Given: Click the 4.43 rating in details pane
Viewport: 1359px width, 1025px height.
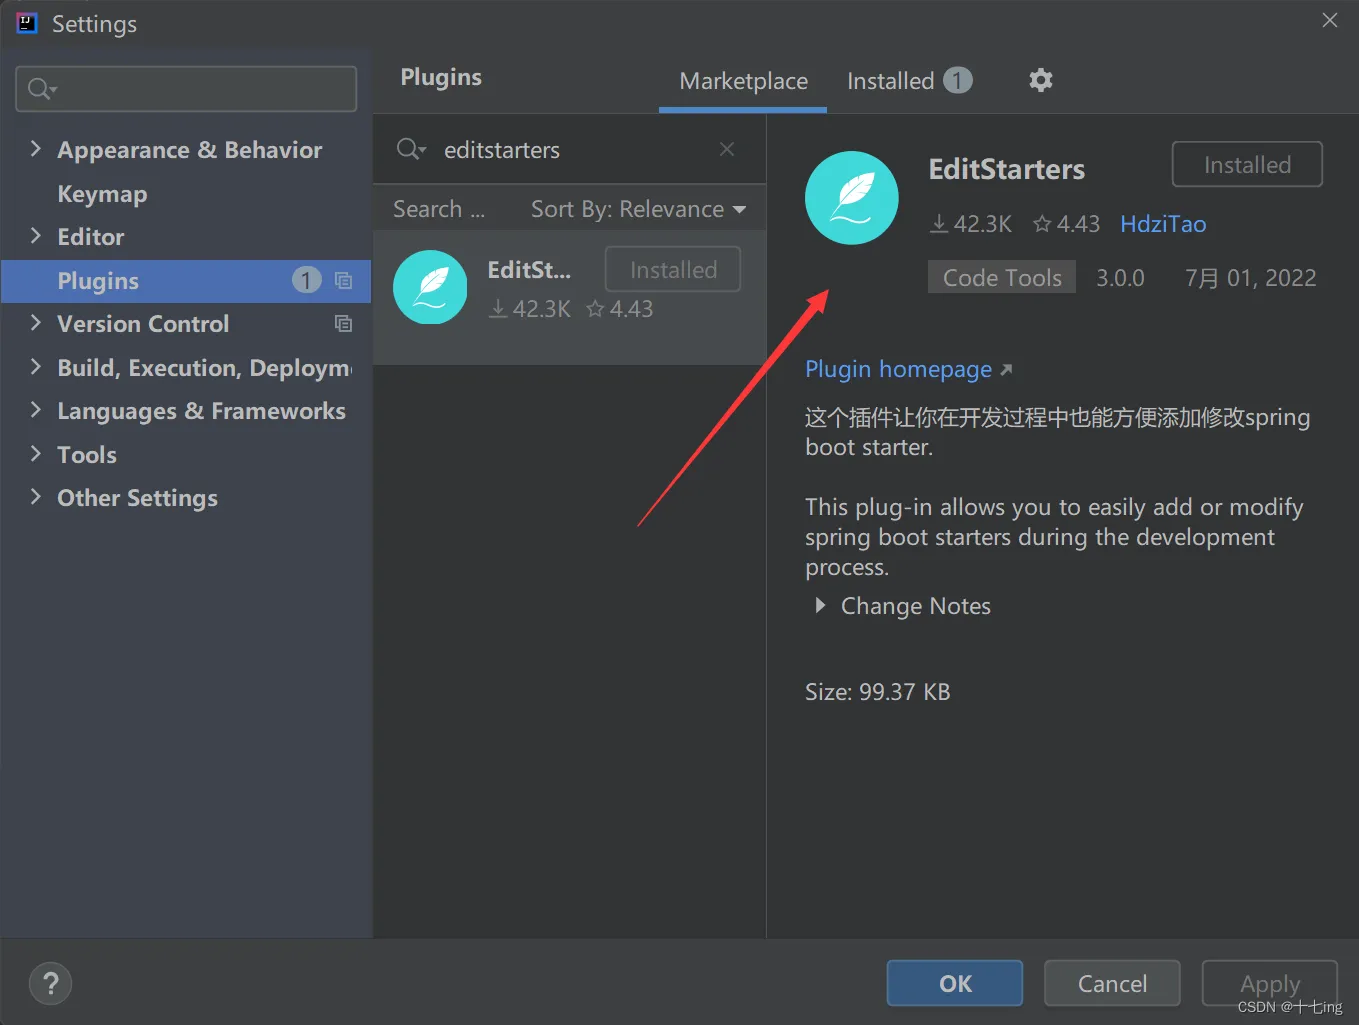Looking at the screenshot, I should 1066,224.
